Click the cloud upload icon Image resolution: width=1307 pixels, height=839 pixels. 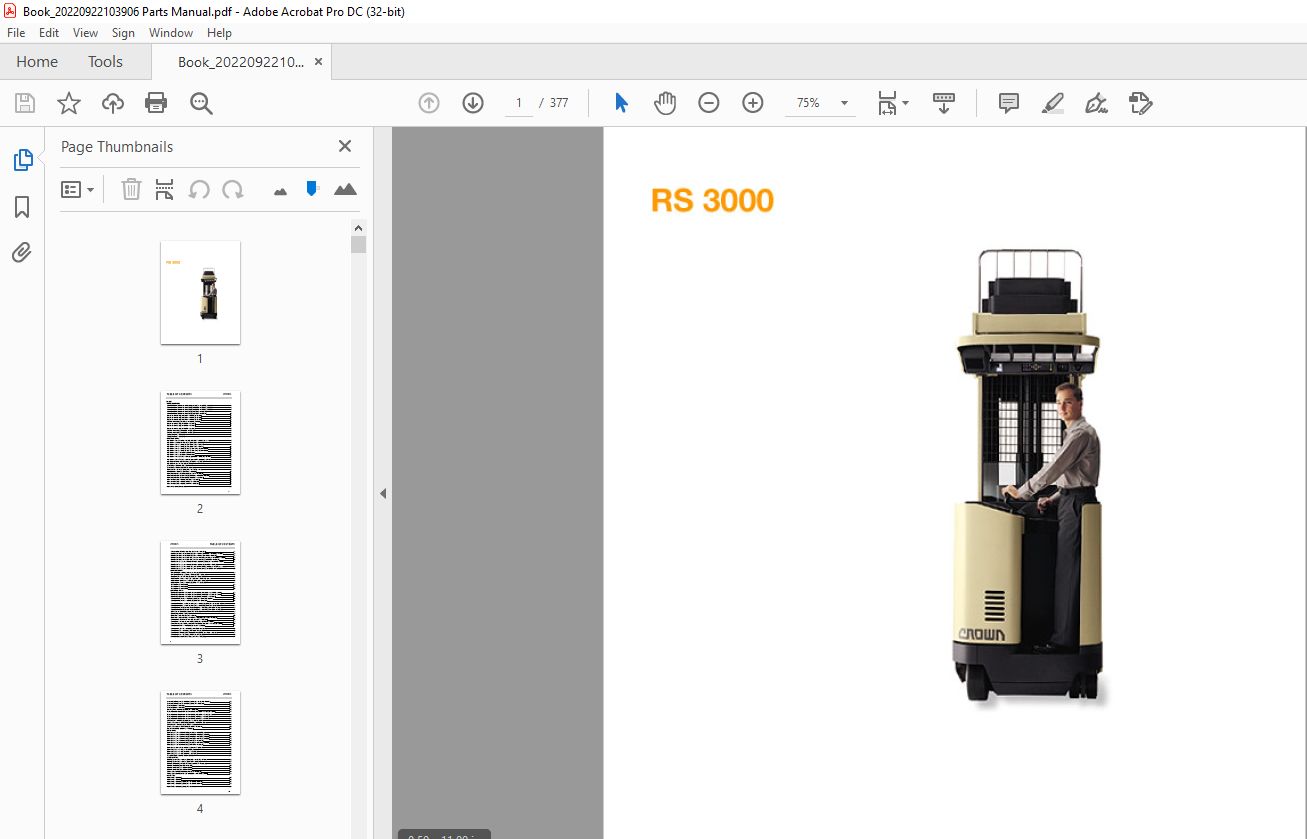point(113,103)
